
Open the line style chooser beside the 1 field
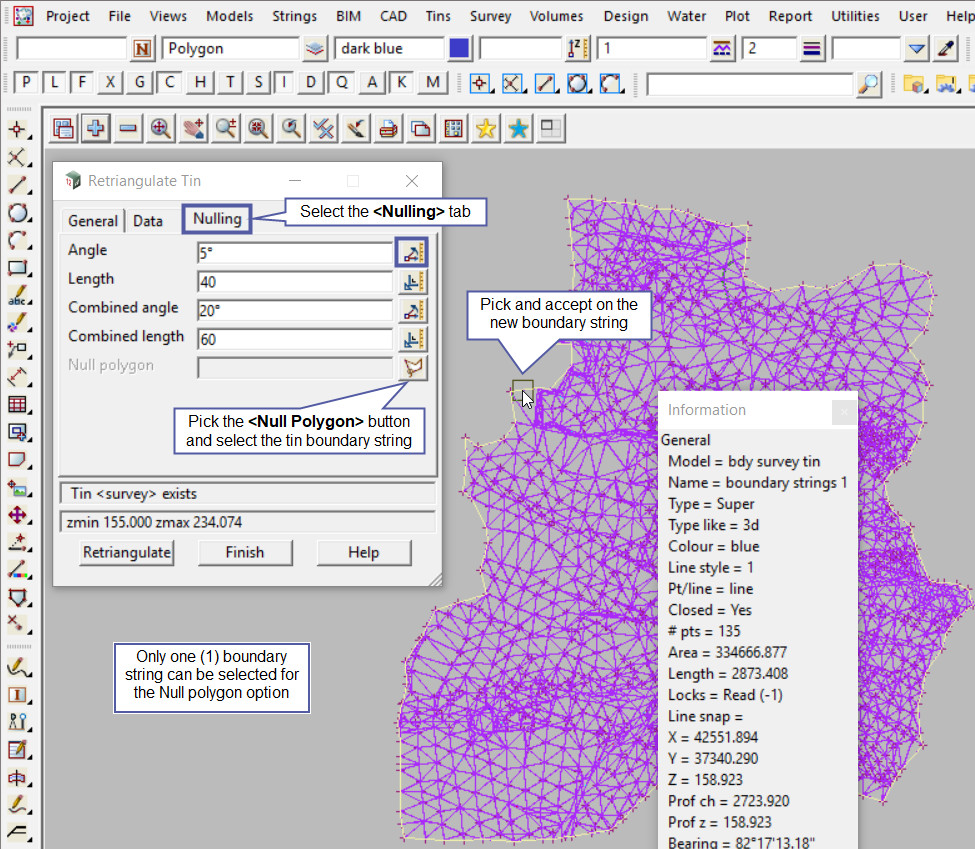[721, 49]
